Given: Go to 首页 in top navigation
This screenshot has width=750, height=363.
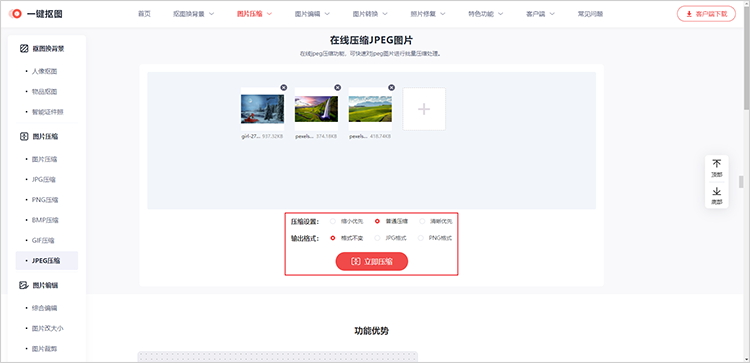Looking at the screenshot, I should [x=144, y=14].
